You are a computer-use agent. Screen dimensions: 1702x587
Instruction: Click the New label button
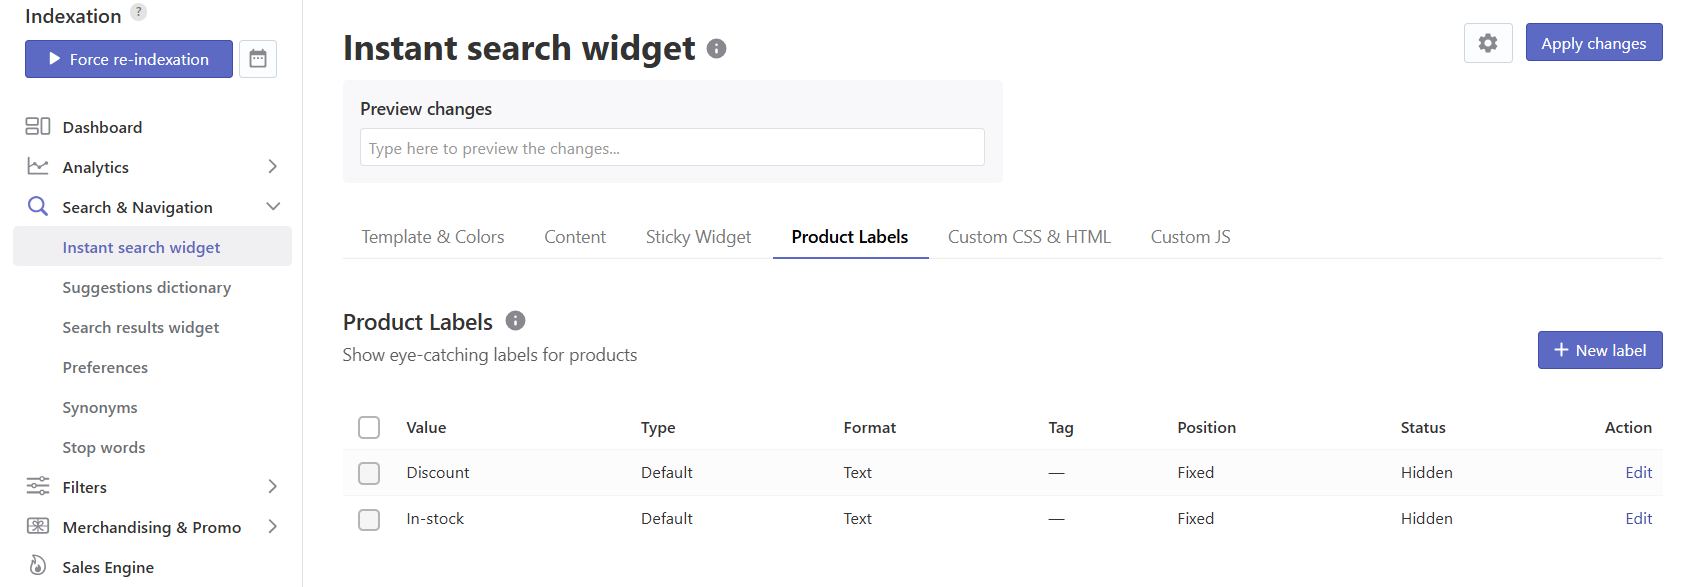point(1600,350)
